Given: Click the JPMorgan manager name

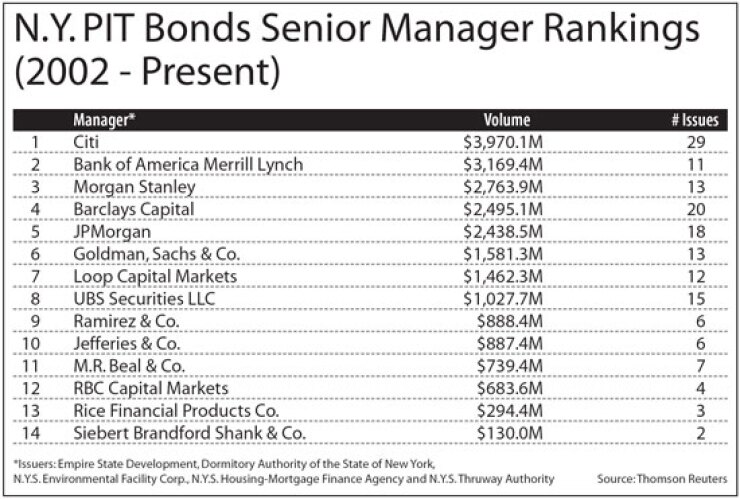Looking at the screenshot, I should click(110, 231).
